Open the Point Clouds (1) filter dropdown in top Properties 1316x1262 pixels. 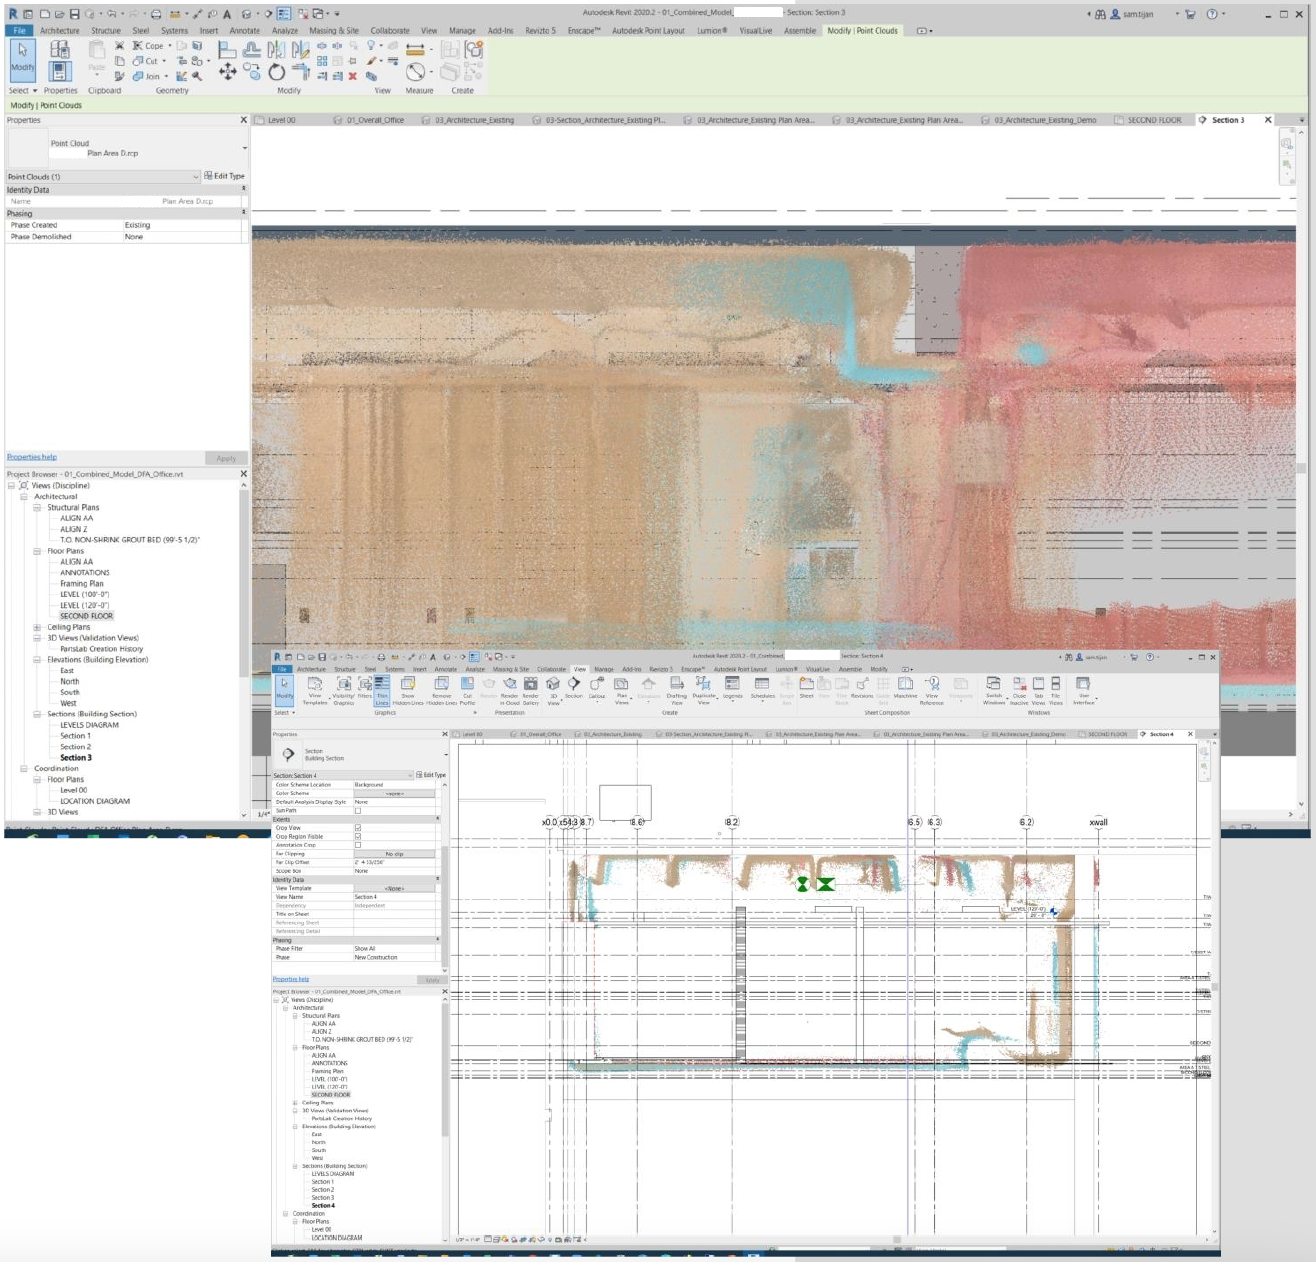104,177
